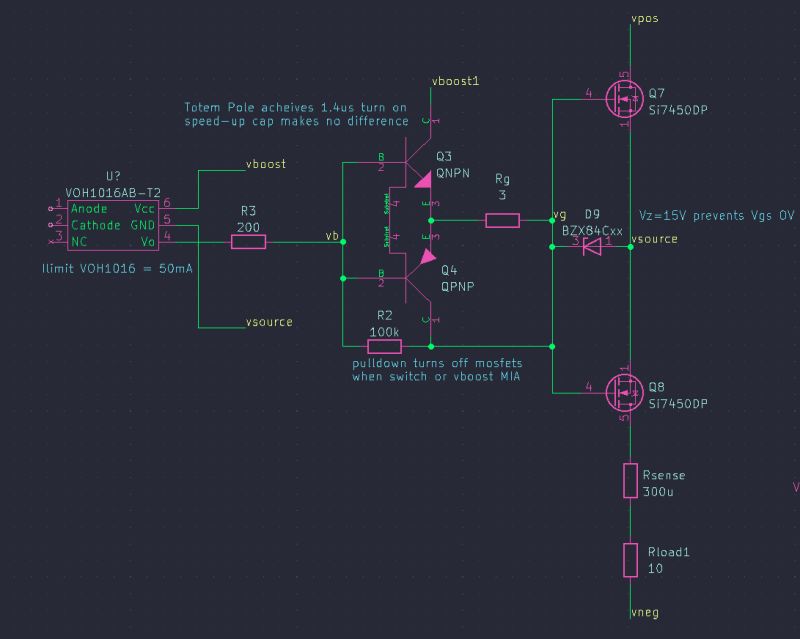800x639 pixels.
Task: Click the Rload1 10 resistor symbol
Action: 632,559
